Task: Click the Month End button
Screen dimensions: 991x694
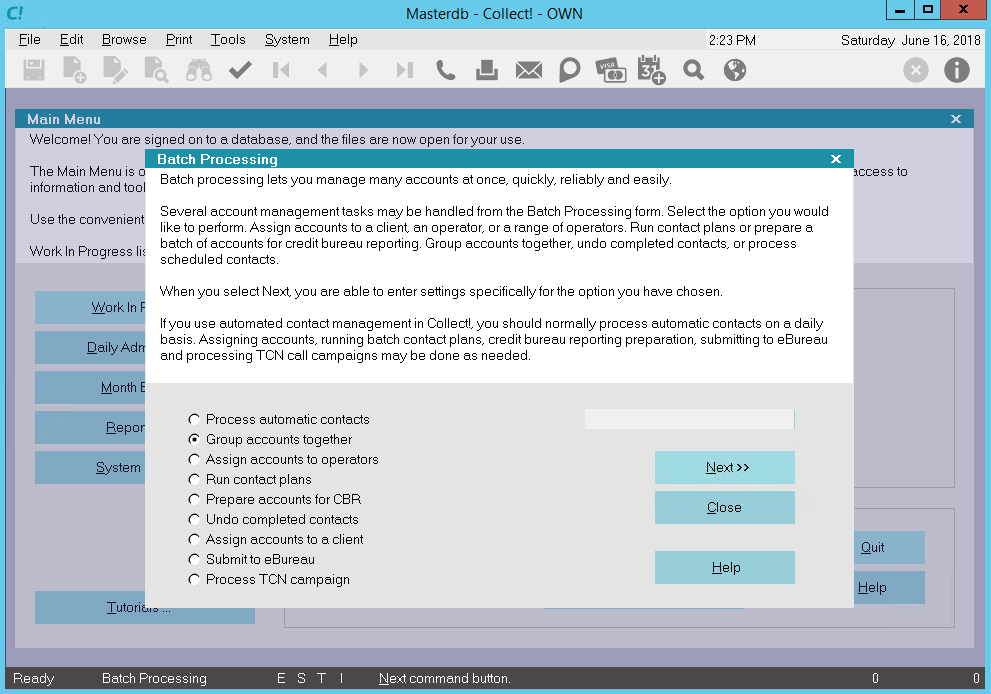Action: (90, 387)
